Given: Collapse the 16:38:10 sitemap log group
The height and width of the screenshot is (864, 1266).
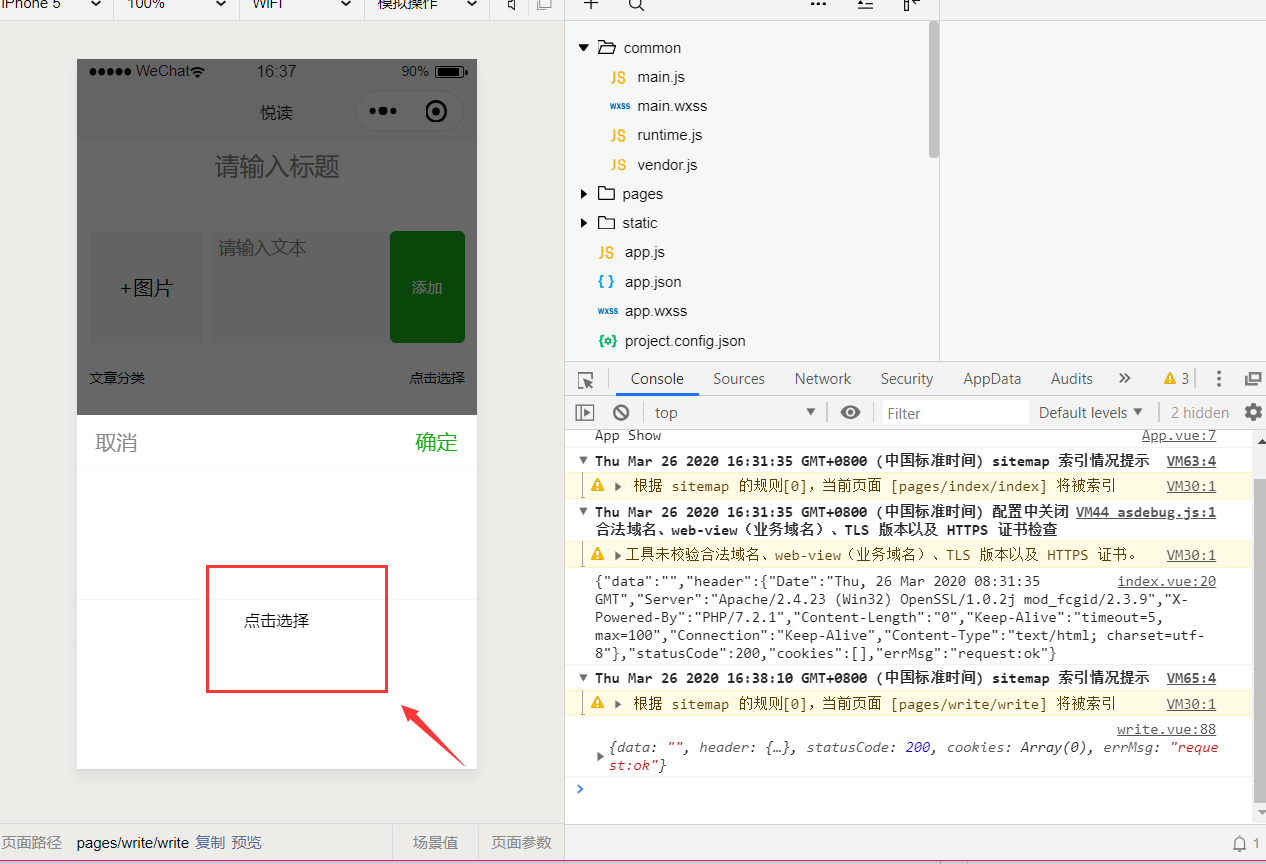Looking at the screenshot, I should click(584, 677).
